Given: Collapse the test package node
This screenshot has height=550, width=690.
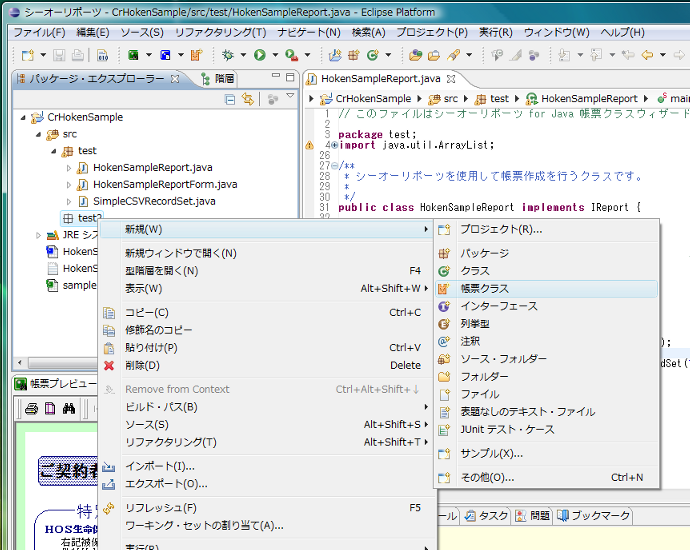Looking at the screenshot, I should tap(54, 151).
